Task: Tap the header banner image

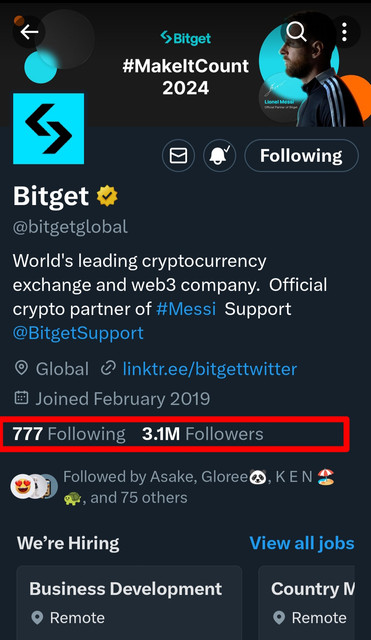Action: [x=186, y=65]
